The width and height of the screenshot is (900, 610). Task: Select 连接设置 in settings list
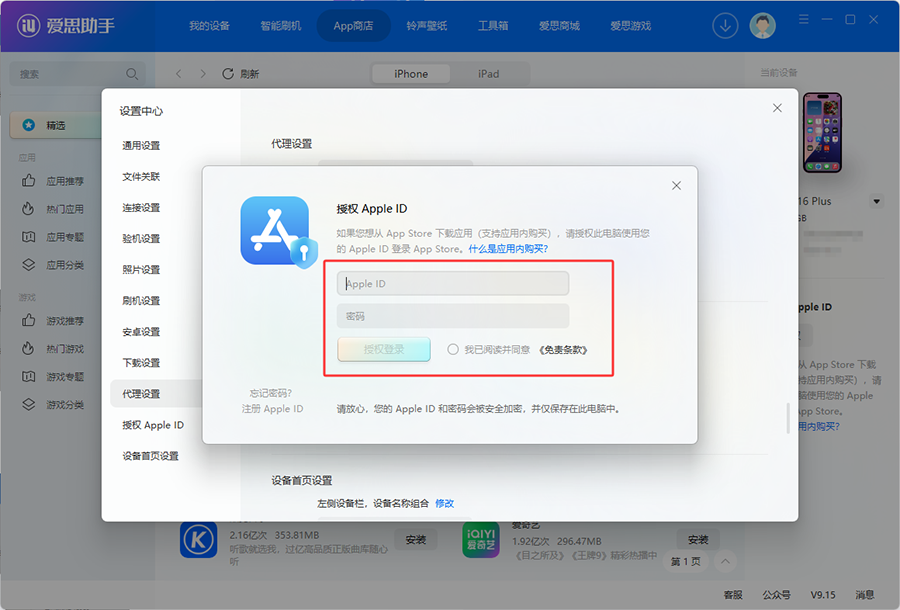(141, 208)
